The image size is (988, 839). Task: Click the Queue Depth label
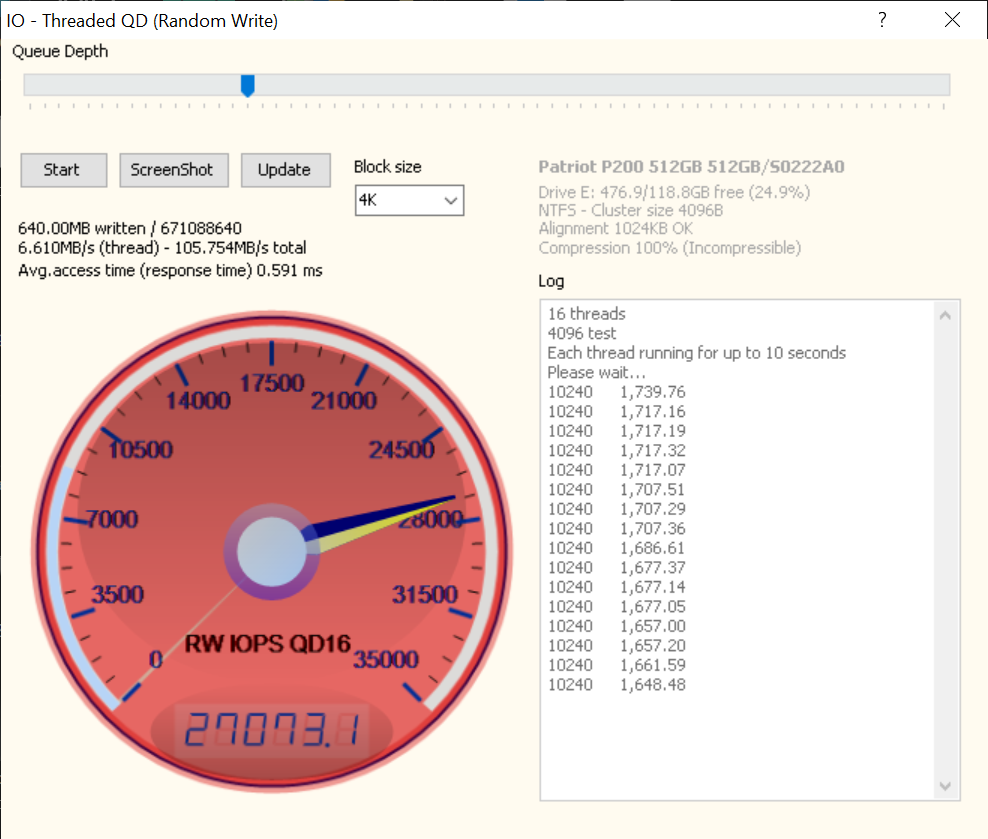(60, 52)
